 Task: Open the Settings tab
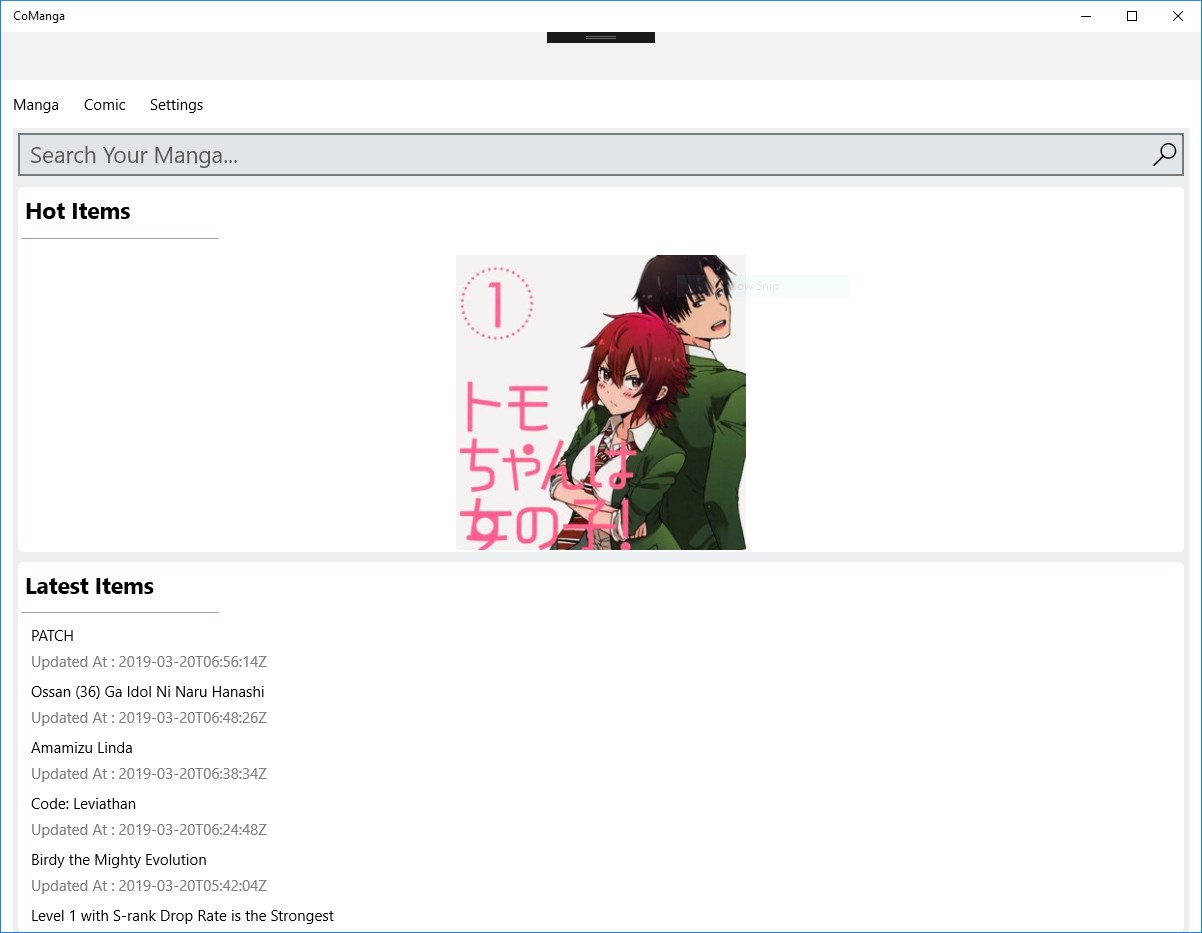click(x=177, y=105)
